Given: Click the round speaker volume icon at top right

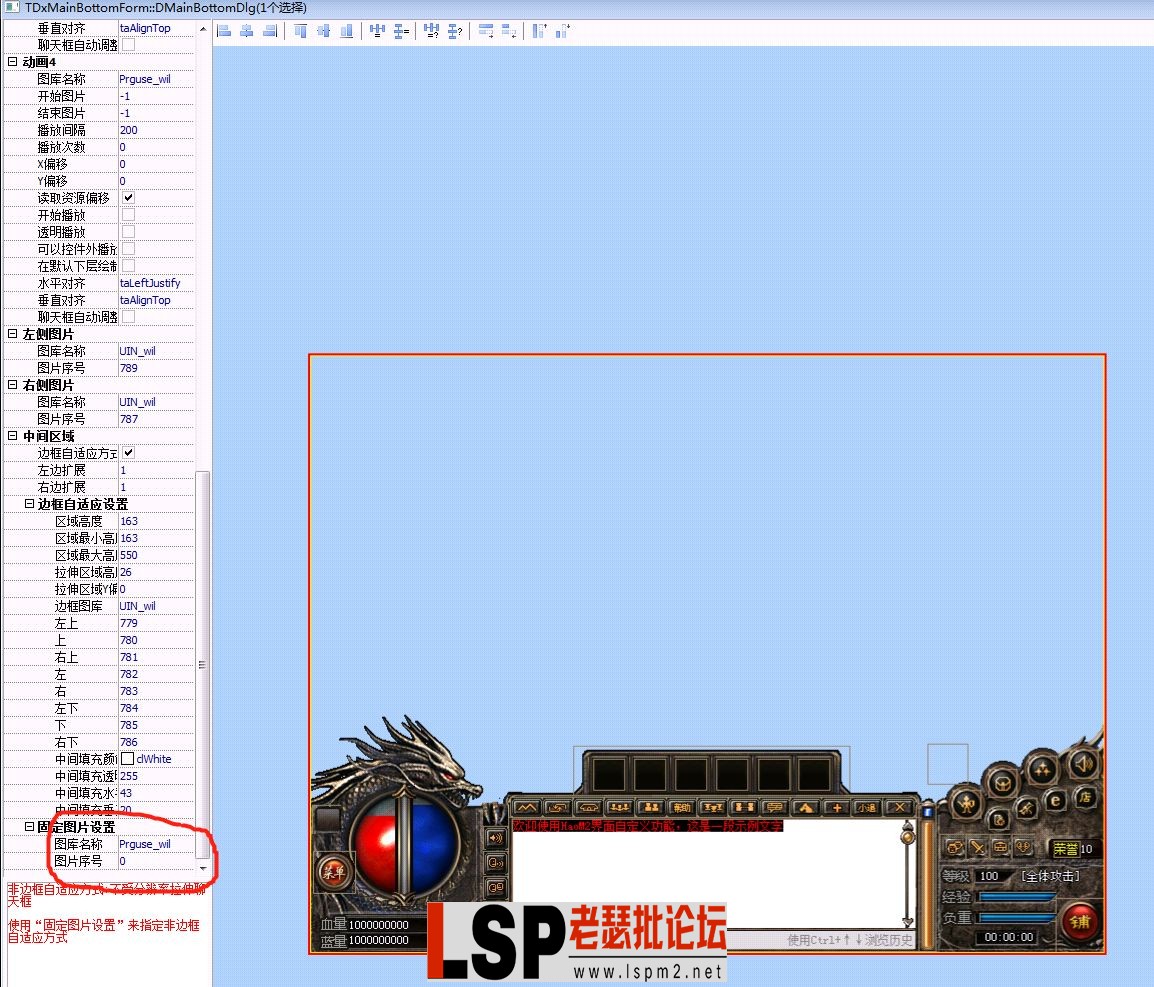Looking at the screenshot, I should point(1083,764).
